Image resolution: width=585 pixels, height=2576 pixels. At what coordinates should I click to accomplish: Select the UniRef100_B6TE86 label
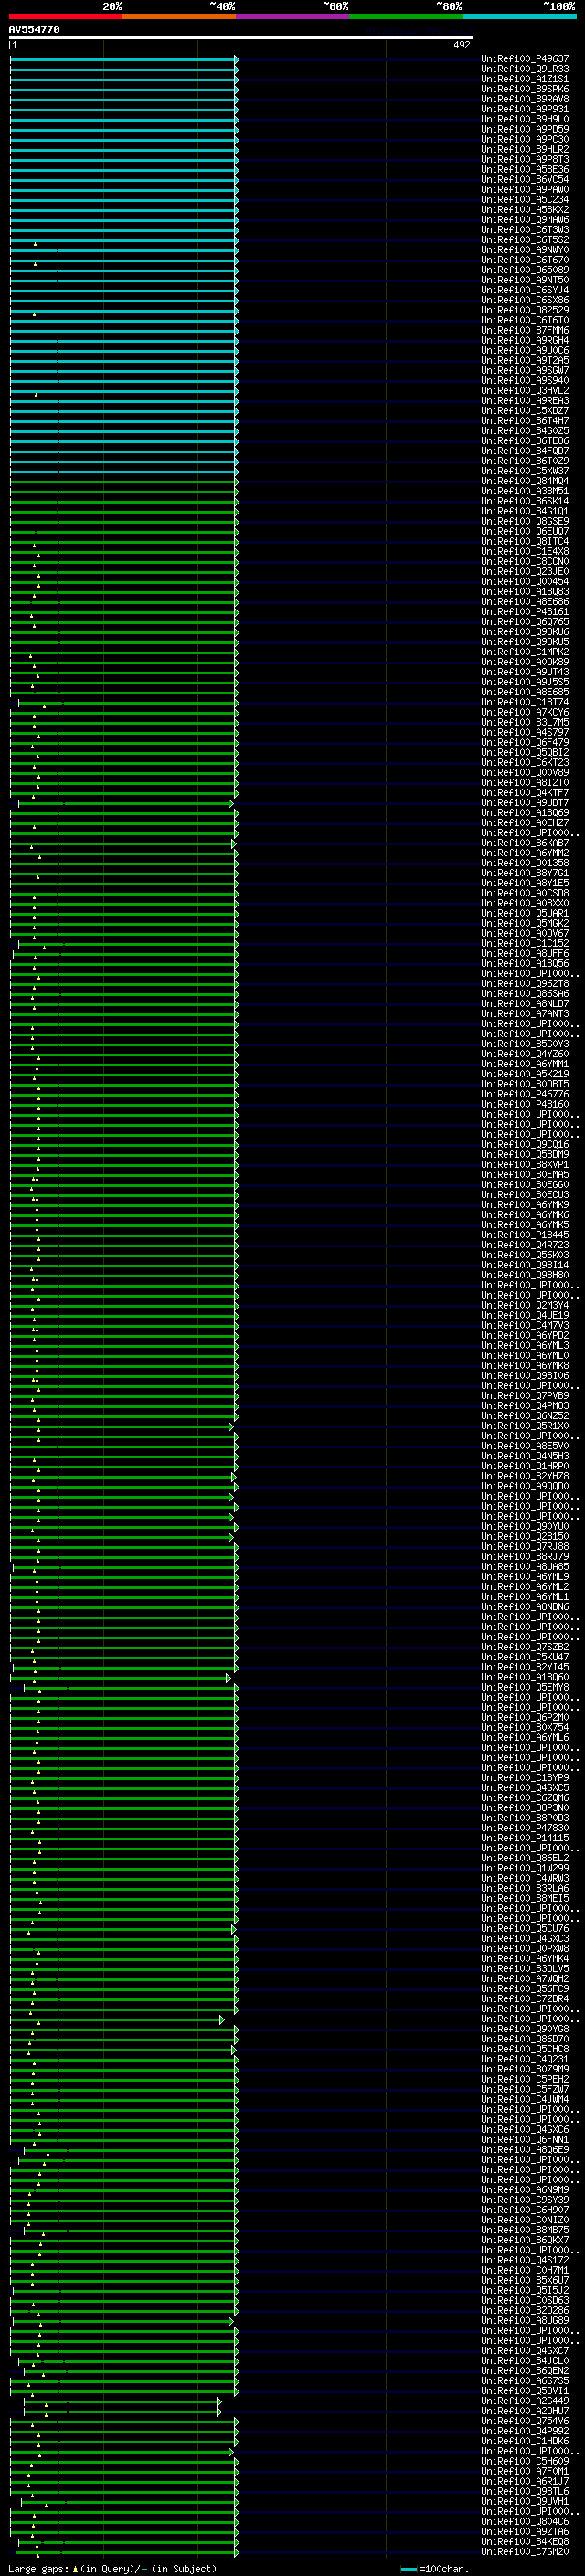pos(525,440)
